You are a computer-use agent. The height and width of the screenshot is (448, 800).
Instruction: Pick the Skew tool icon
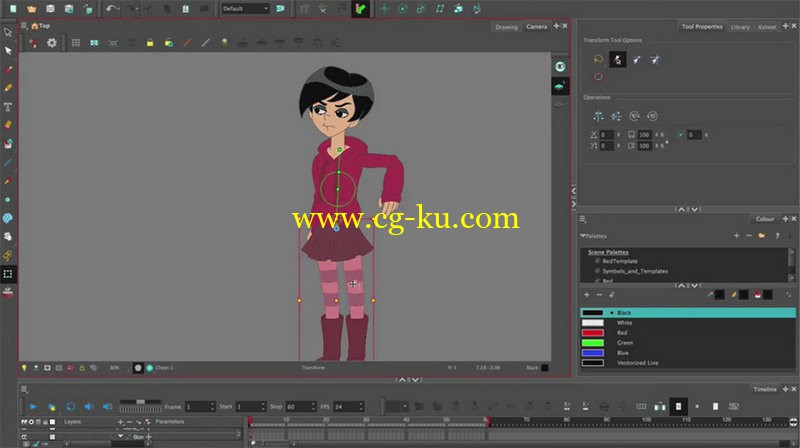click(439, 9)
